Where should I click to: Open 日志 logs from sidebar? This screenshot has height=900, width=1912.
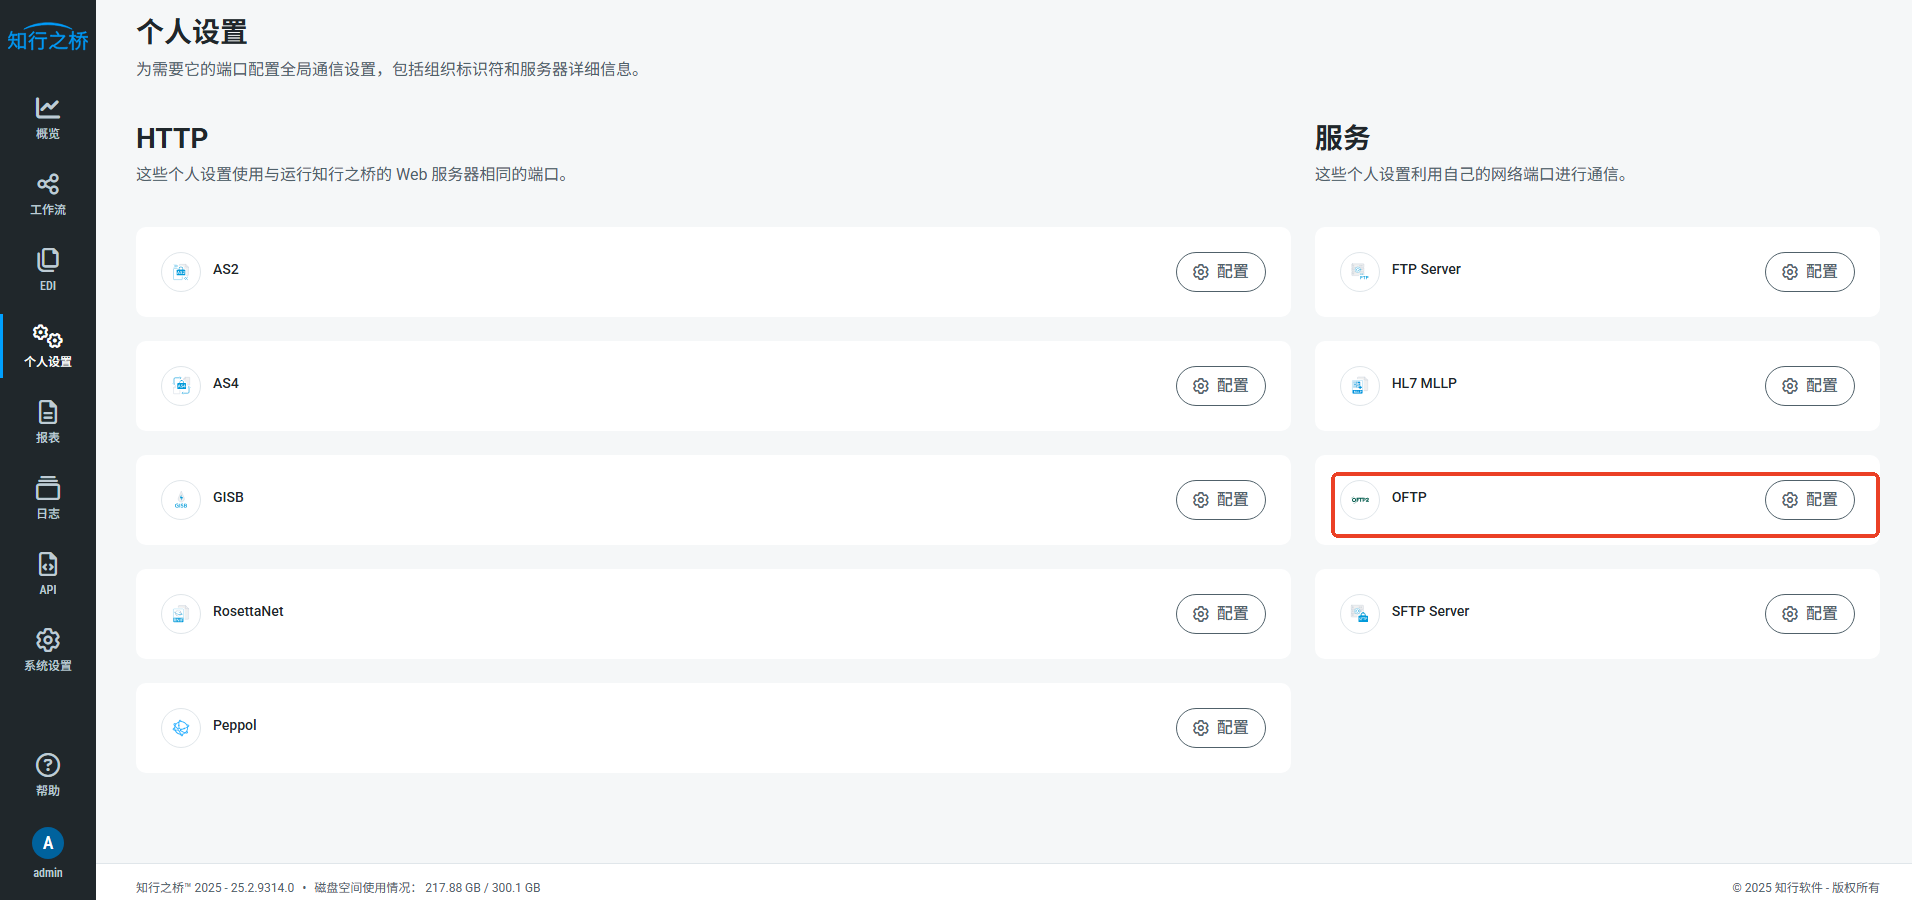tap(47, 497)
